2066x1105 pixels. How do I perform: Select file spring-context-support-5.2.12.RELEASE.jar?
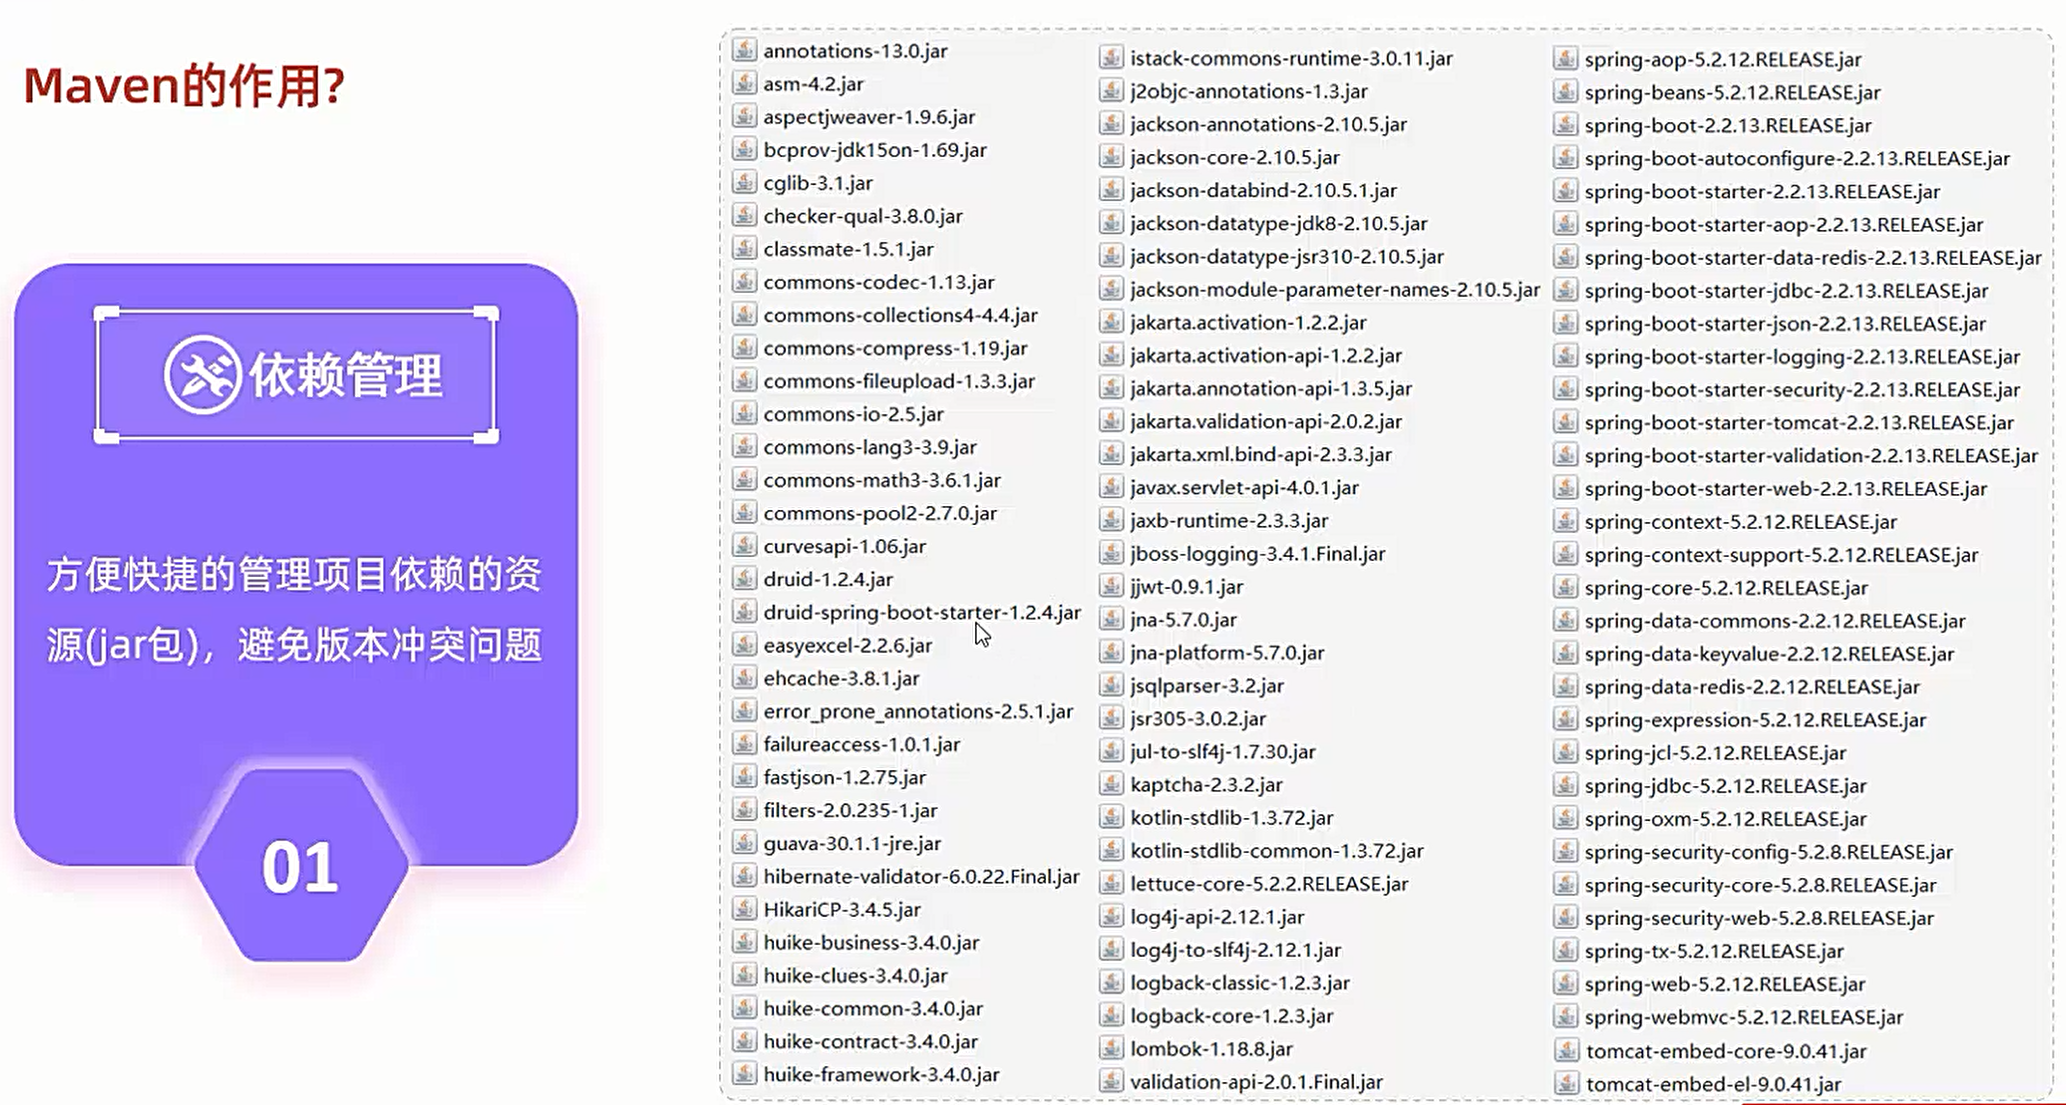[1781, 553]
